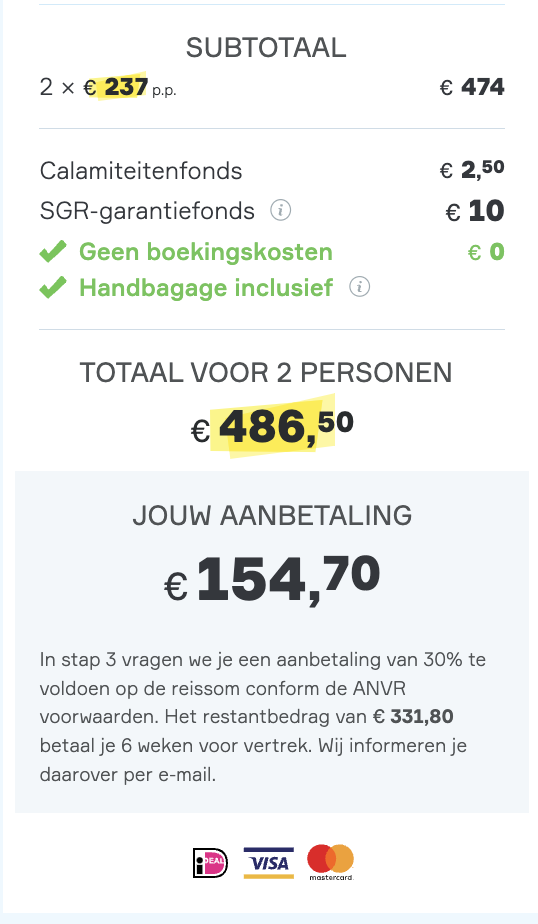The image size is (538, 924).
Task: Open the SGR-garantiefonds info icon
Action: coord(280,210)
